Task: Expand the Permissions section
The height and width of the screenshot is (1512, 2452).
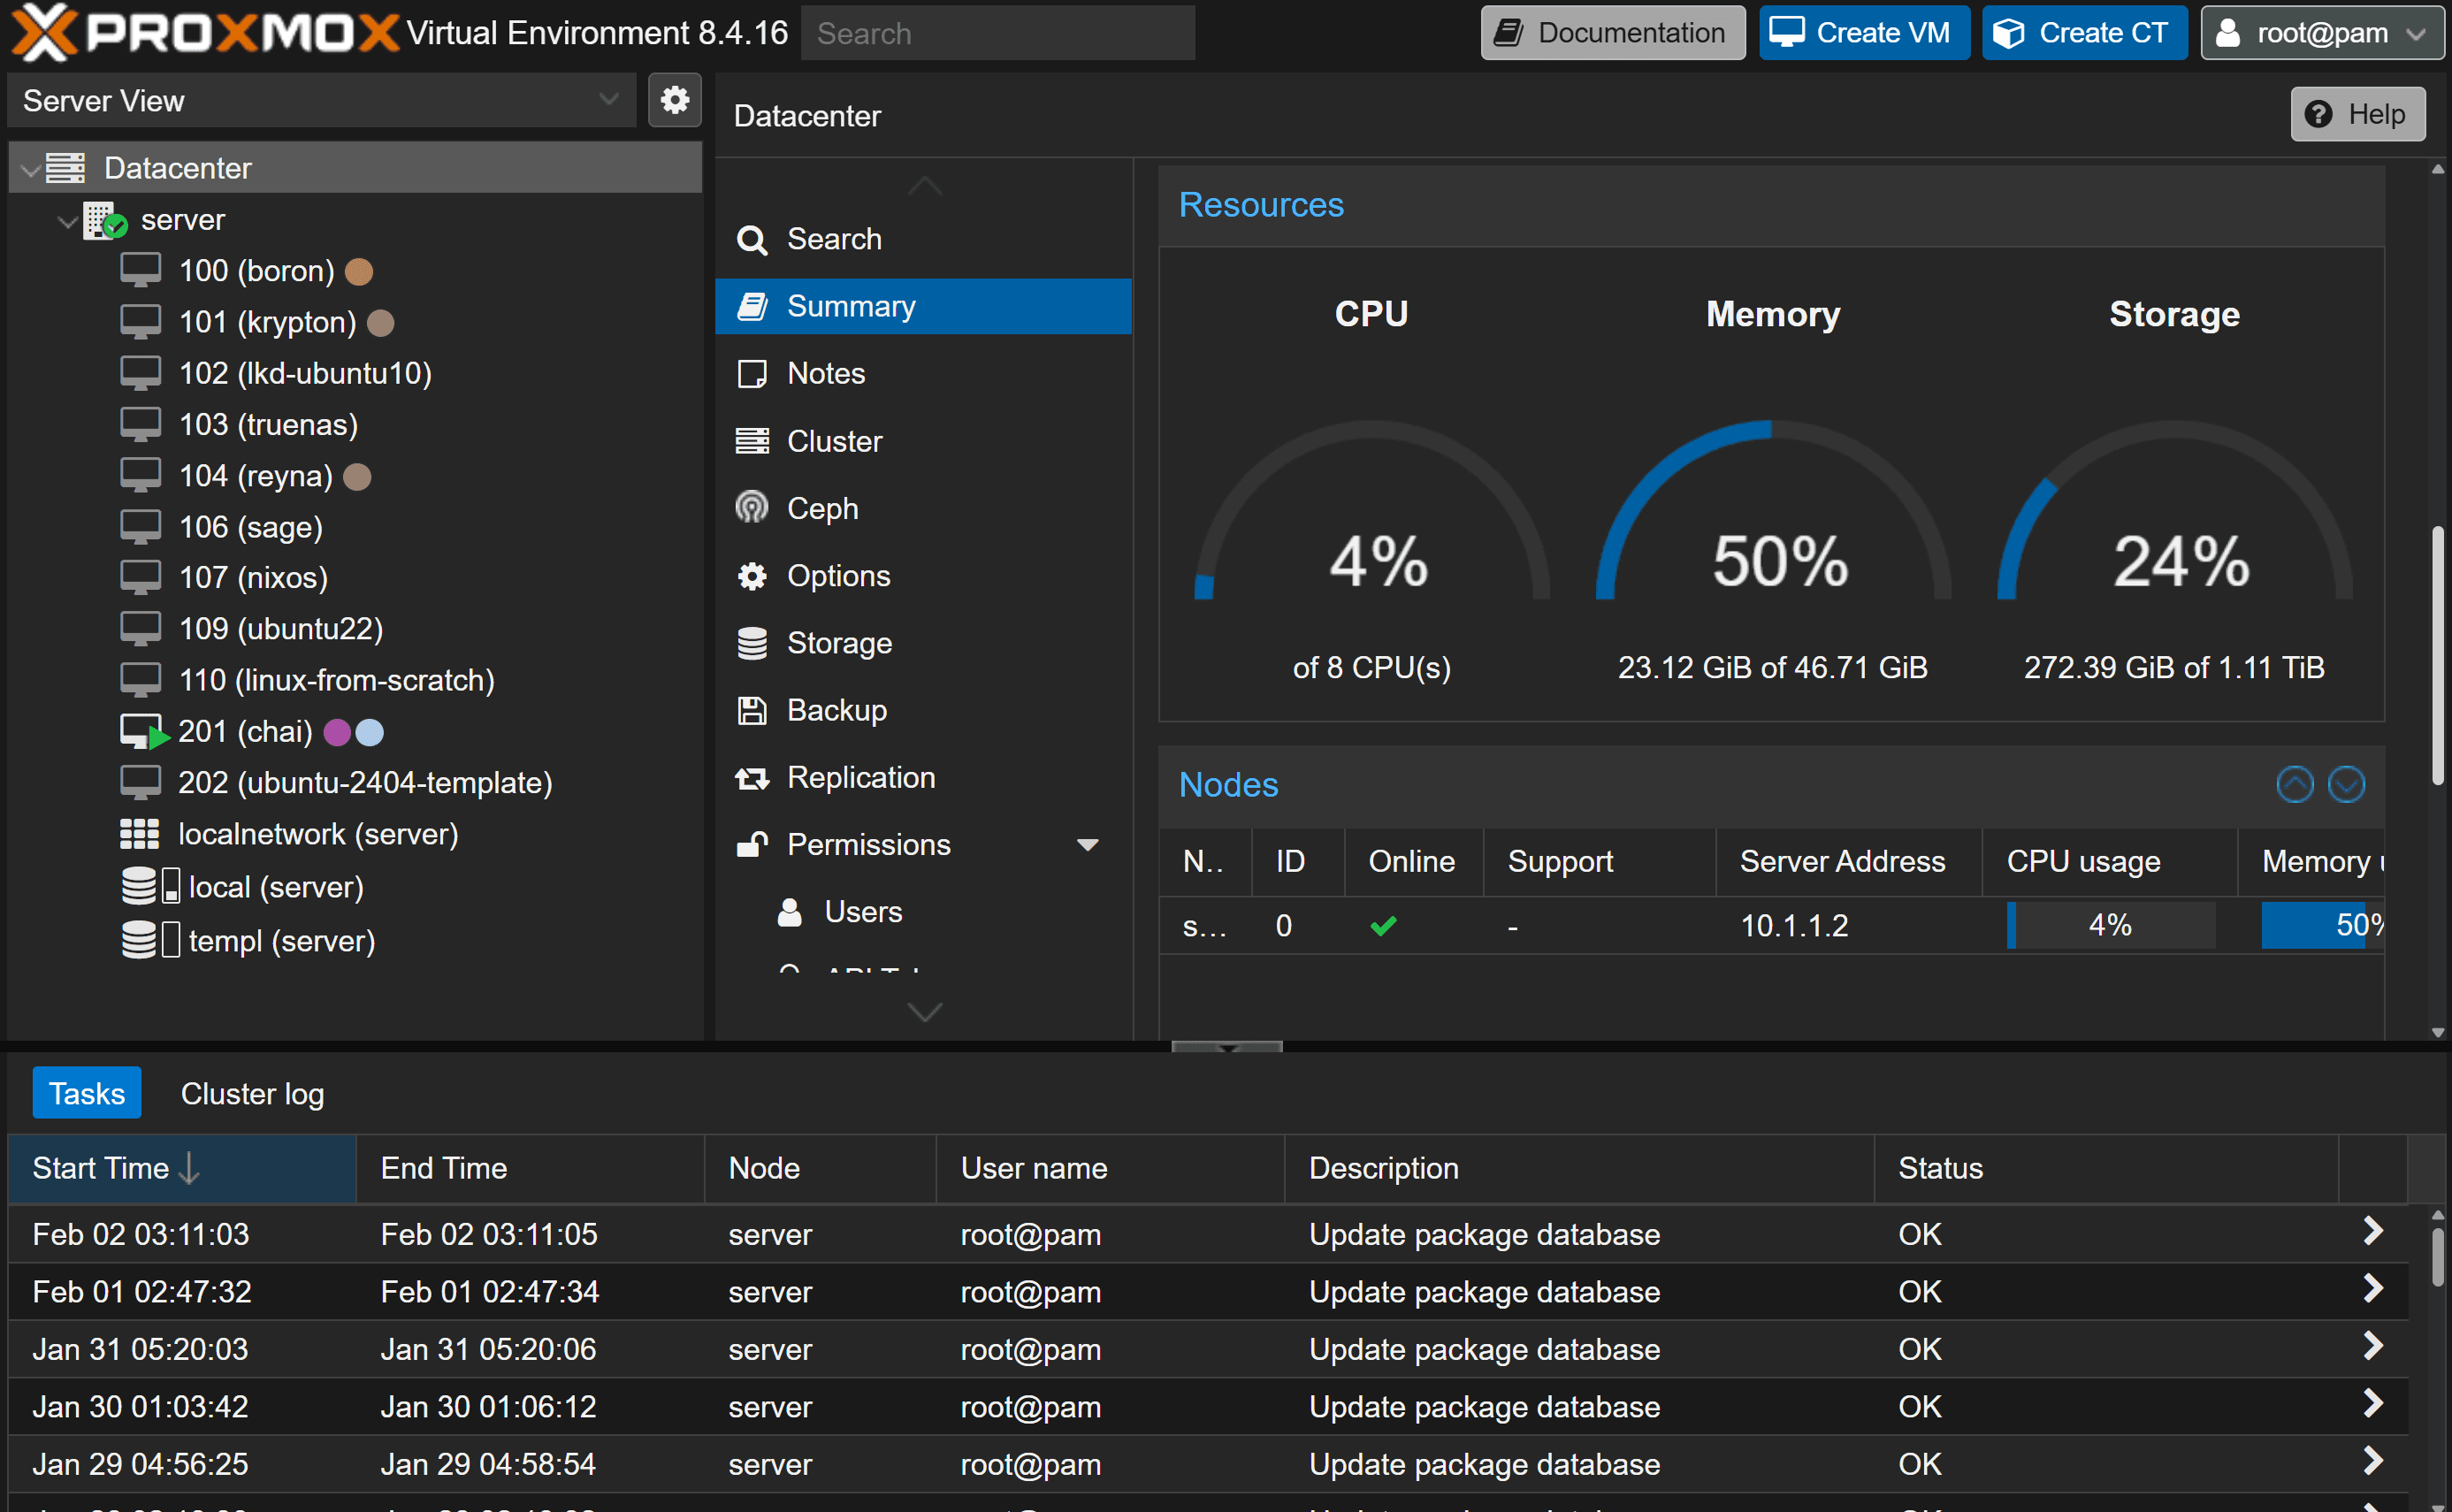Action: pyautogui.click(x=1087, y=844)
